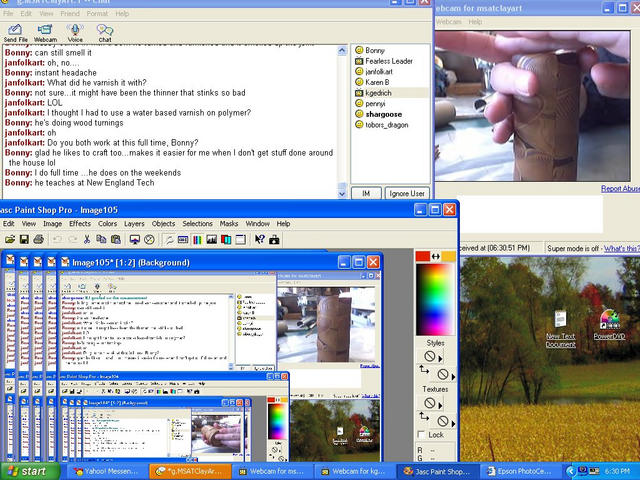Viewport: 640px width, 480px height.
Task: Toggle the Lock checkbox in color palette
Action: click(422, 435)
